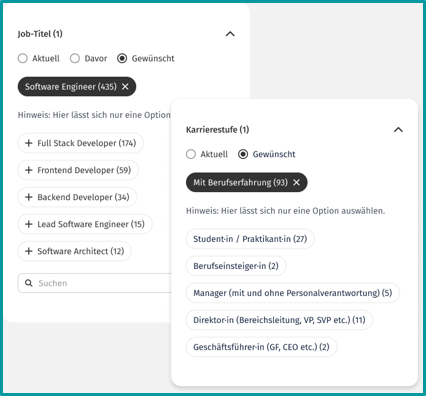Click plus icon beside Lead Software Engineer

(x=29, y=224)
